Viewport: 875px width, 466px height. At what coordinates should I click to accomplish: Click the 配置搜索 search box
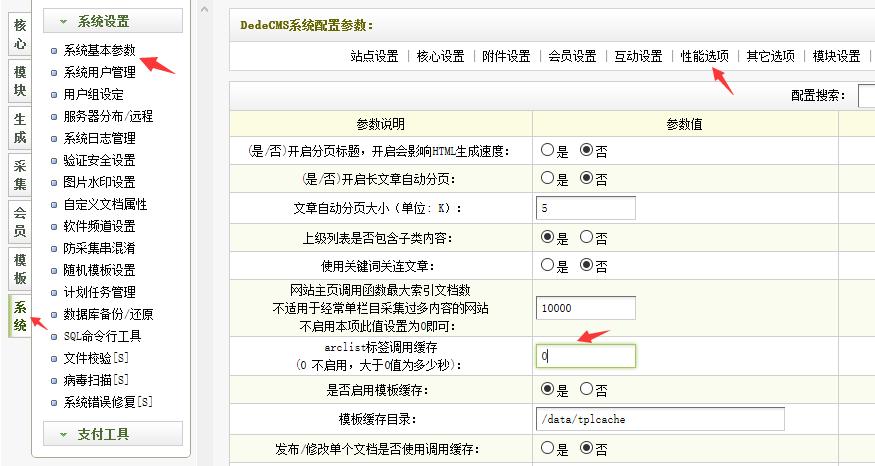click(x=866, y=96)
